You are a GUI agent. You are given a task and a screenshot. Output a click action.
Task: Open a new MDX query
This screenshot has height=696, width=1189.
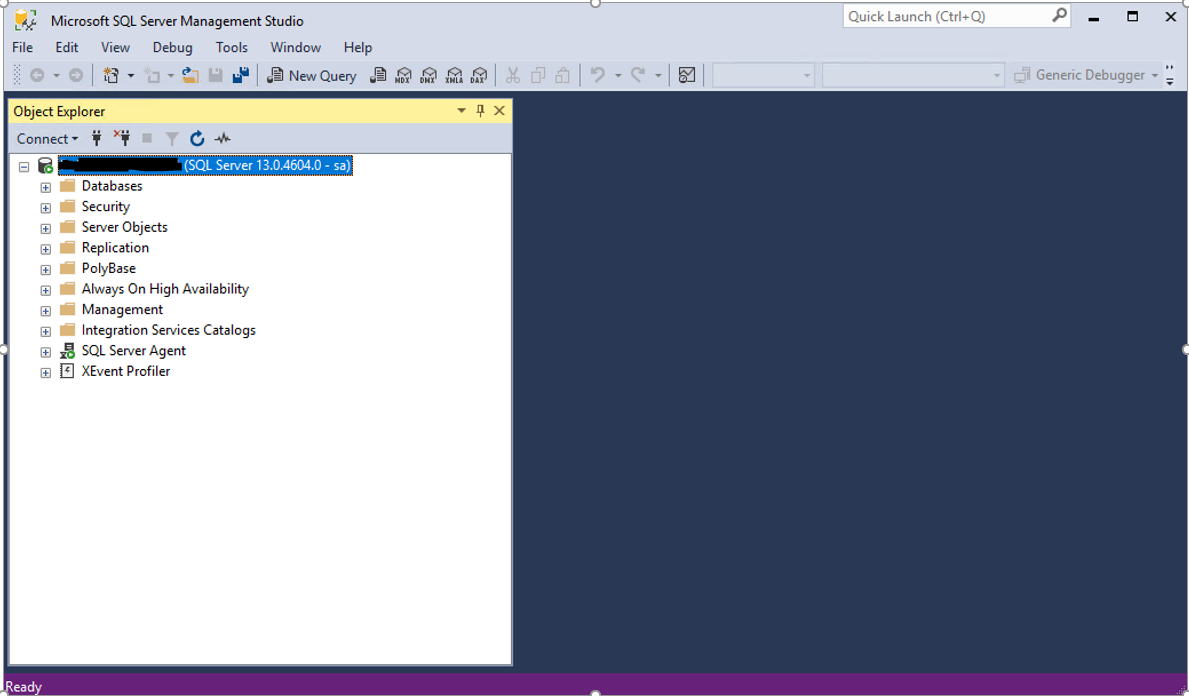(403, 75)
